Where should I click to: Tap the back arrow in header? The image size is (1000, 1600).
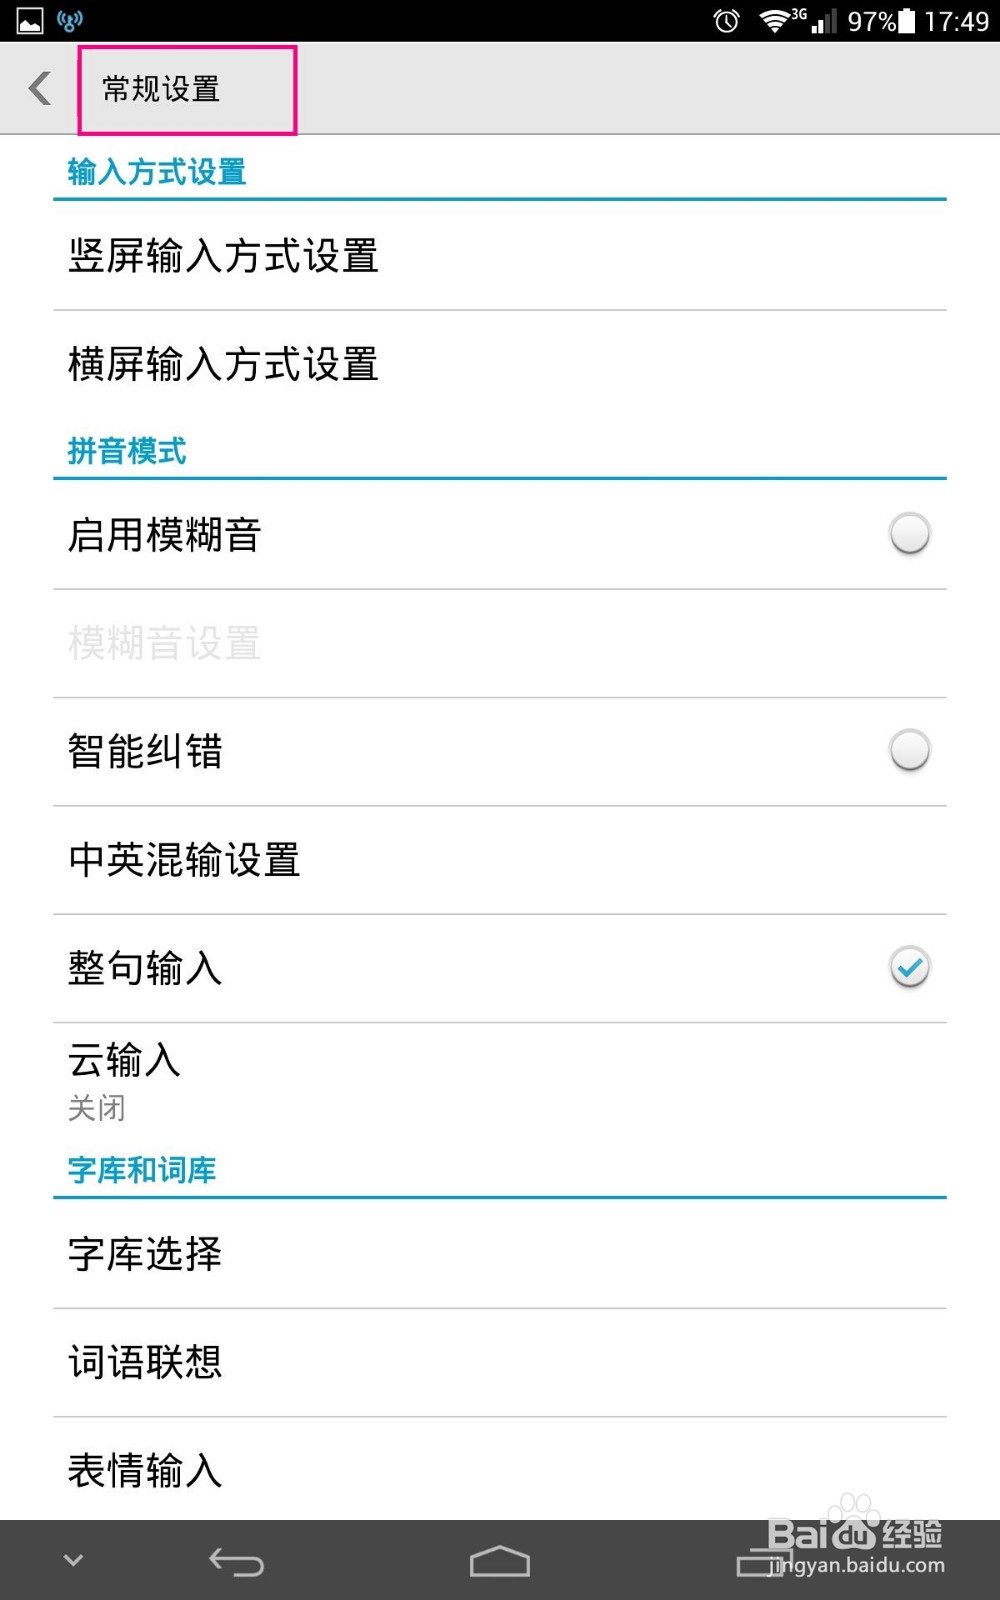click(40, 88)
